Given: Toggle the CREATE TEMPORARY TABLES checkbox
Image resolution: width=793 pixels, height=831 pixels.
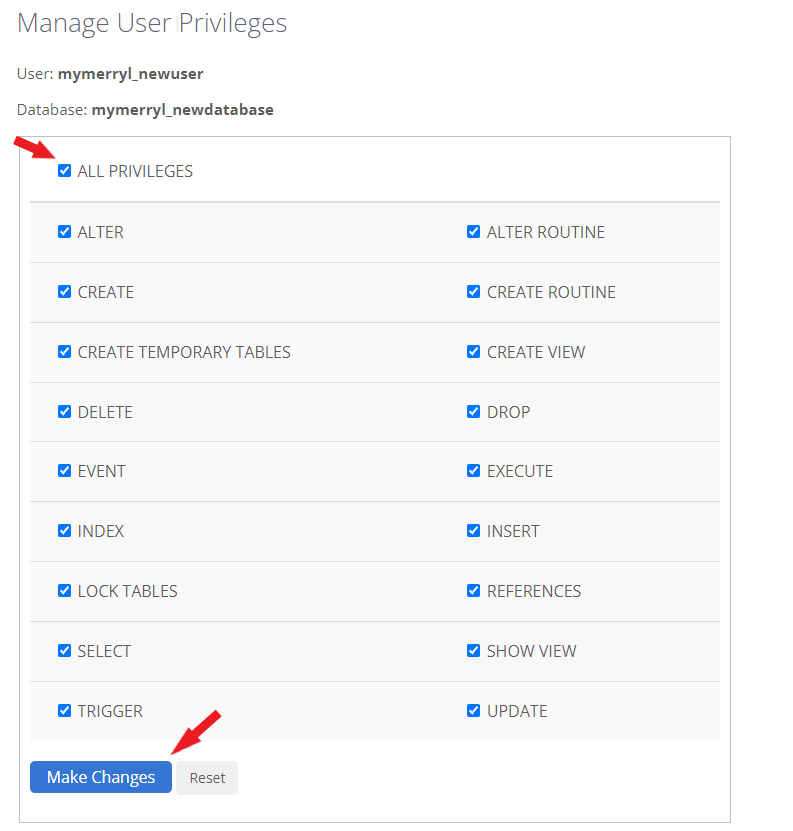Looking at the screenshot, I should (x=64, y=351).
